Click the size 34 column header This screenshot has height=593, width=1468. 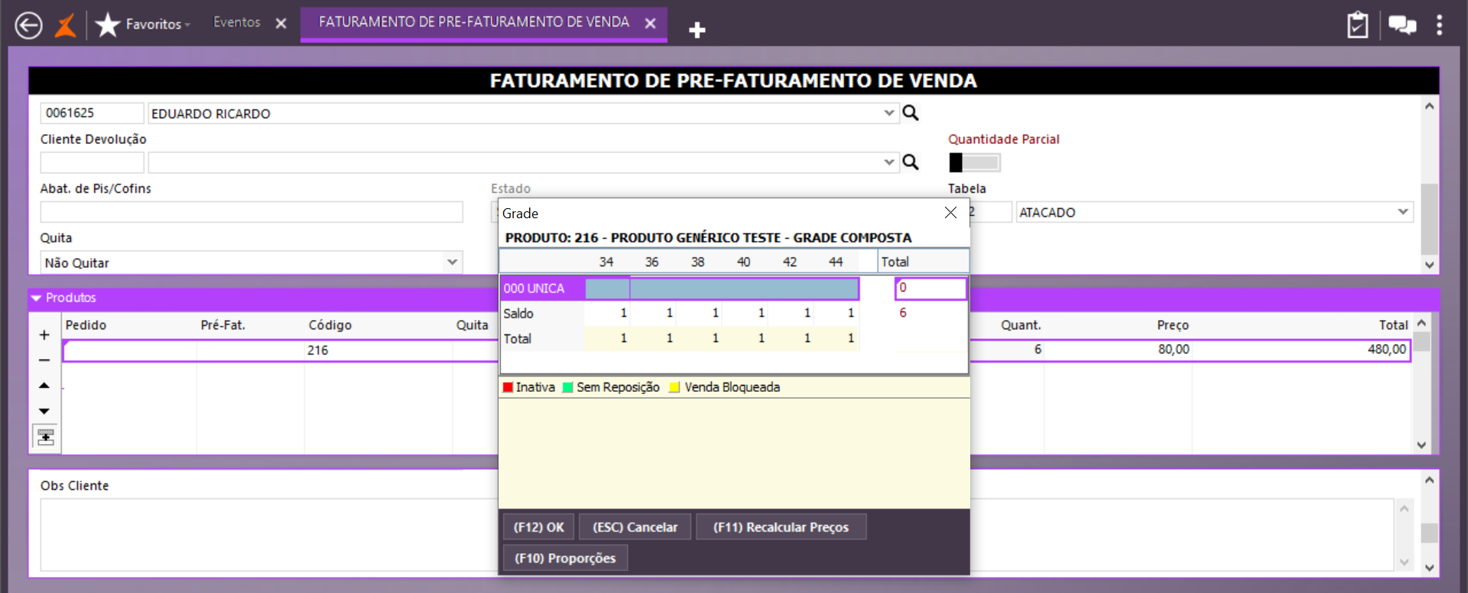[606, 262]
